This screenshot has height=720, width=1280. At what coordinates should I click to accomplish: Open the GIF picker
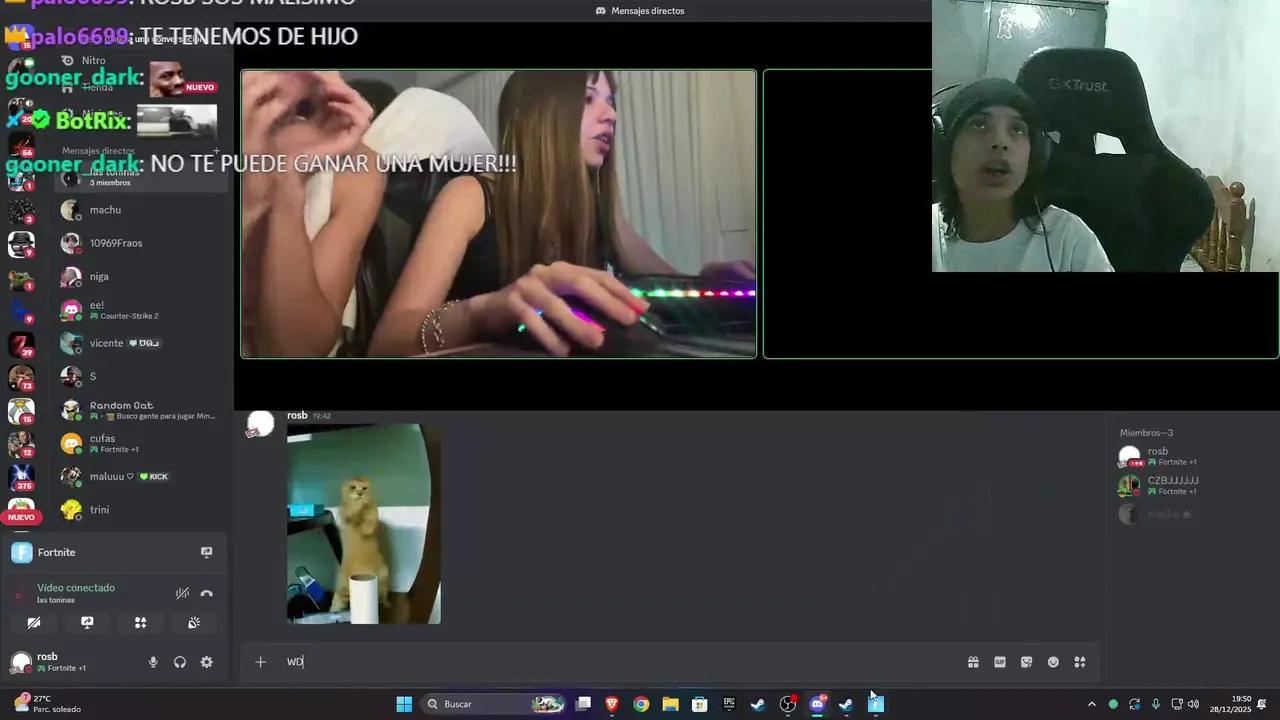click(1000, 662)
